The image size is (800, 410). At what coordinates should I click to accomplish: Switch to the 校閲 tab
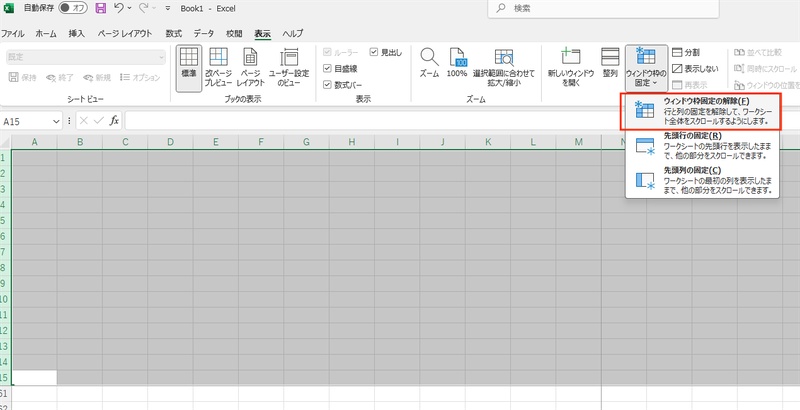(x=234, y=34)
